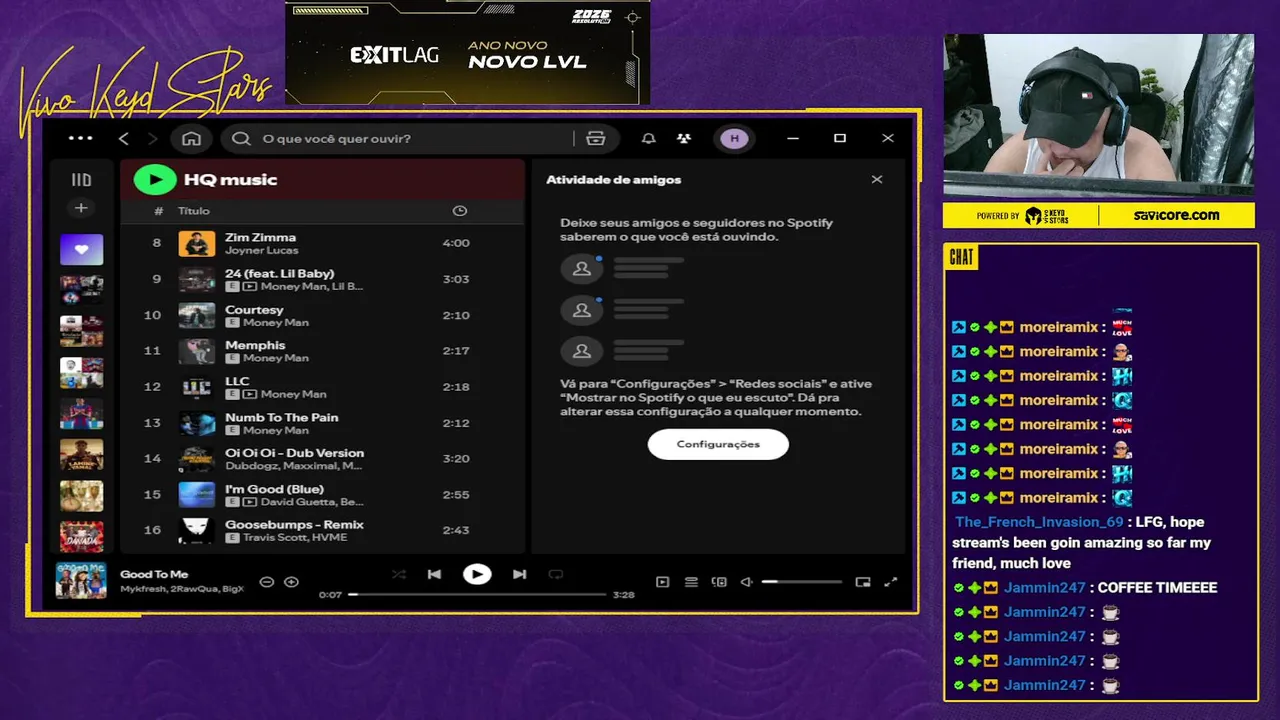Click the Configurações button
The height and width of the screenshot is (720, 1280).
[718, 444]
